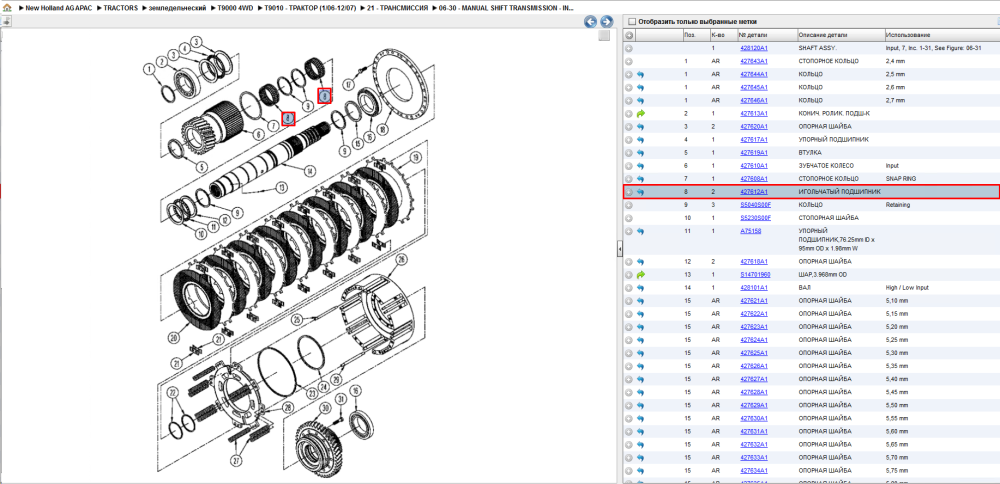The width and height of the screenshot is (1000, 484).
Task: Open 'земледельческий' breadcrumb
Action: tap(175, 8)
